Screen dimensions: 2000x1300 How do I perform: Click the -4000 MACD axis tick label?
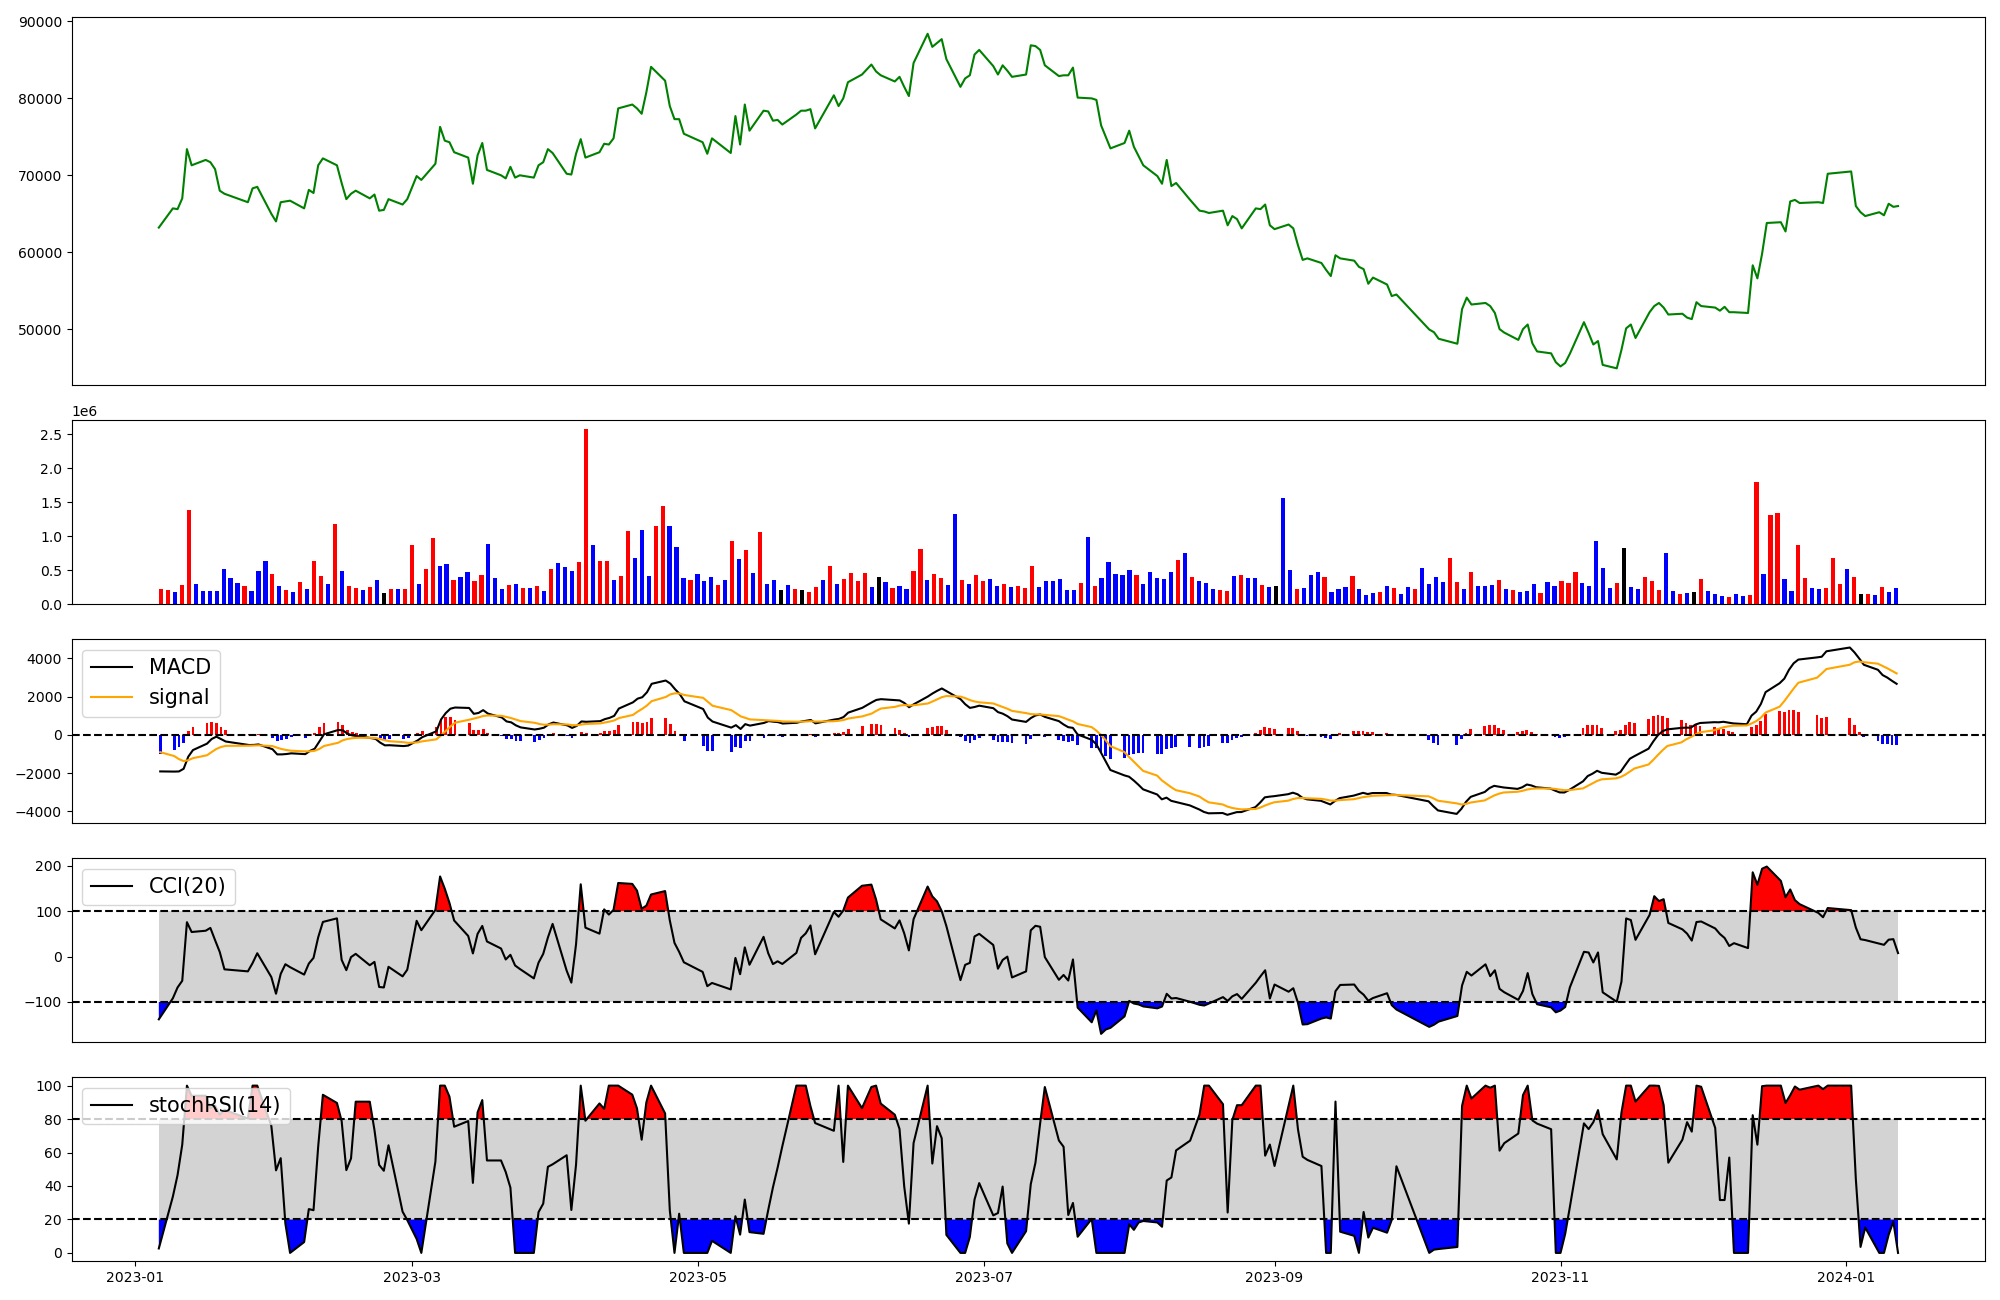pyautogui.click(x=38, y=812)
